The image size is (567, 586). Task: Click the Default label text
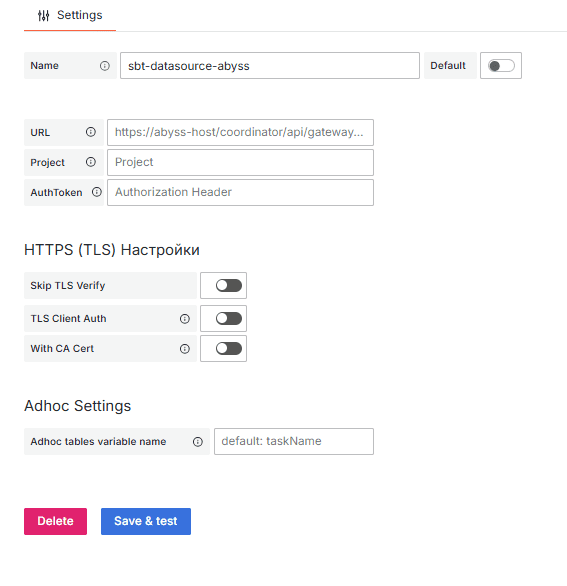pyautogui.click(x=448, y=66)
